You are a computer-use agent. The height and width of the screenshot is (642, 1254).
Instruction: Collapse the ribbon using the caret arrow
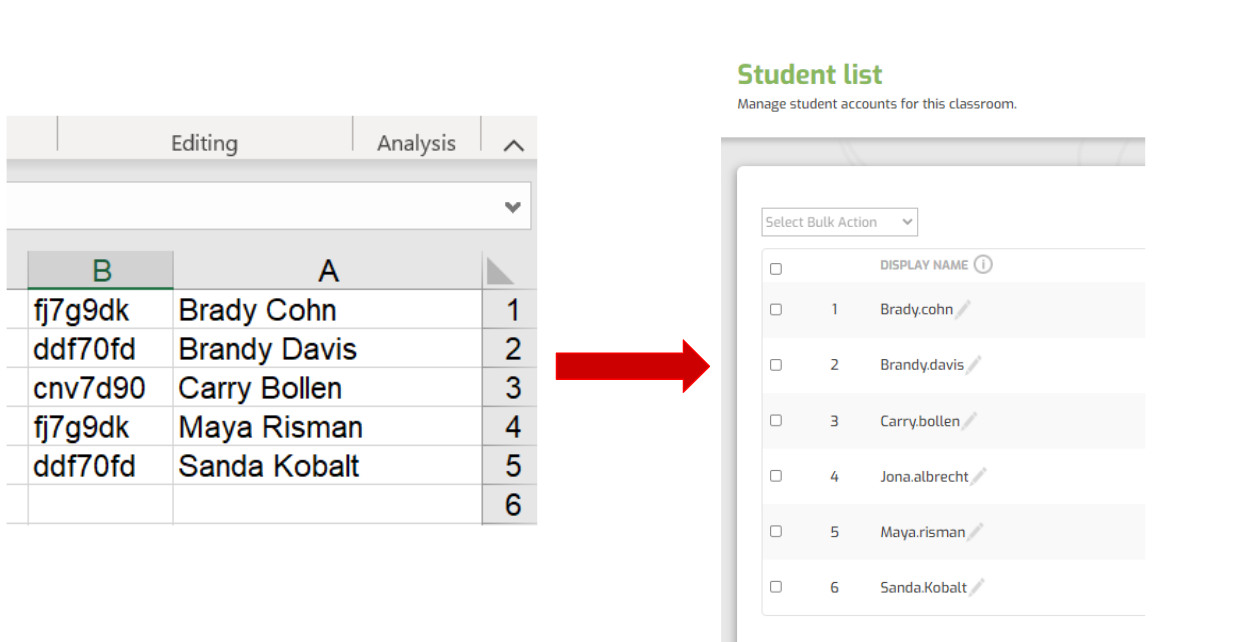[513, 145]
